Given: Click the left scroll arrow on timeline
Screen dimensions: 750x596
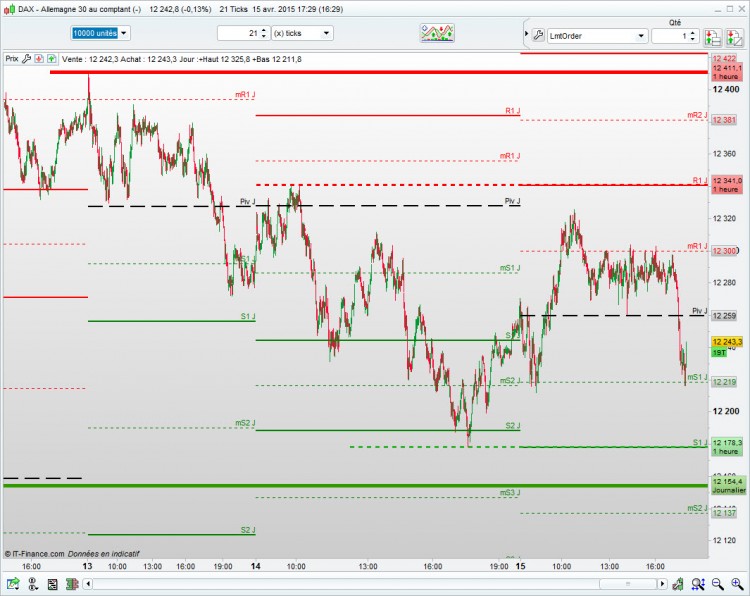Looking at the screenshot, I should [88, 584].
